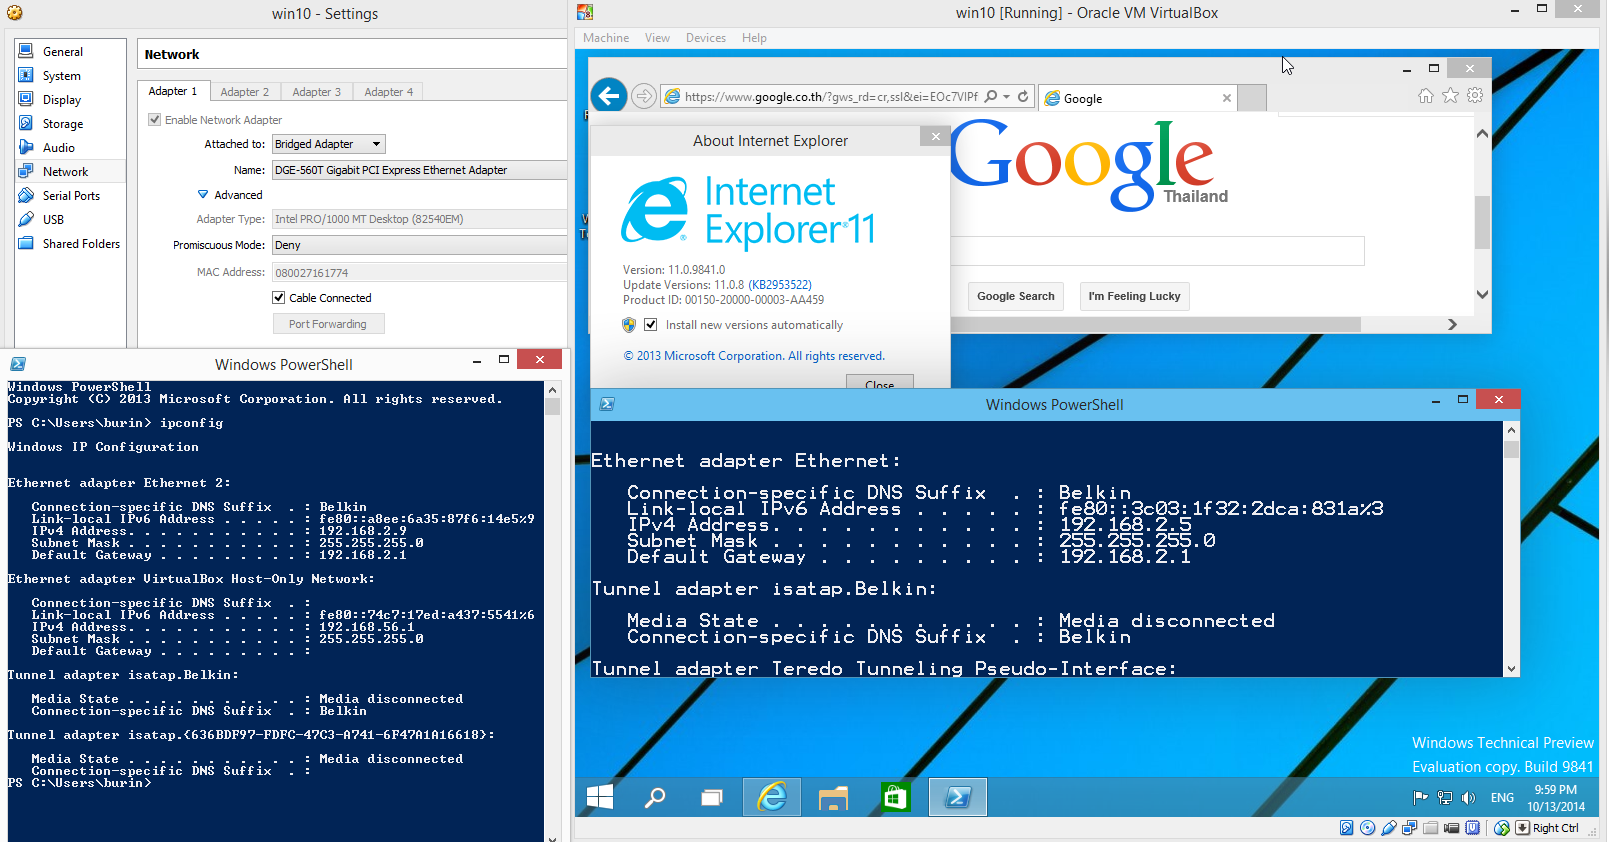Click Google search input box
Viewport: 1609px width, 842px height.
(1157, 251)
